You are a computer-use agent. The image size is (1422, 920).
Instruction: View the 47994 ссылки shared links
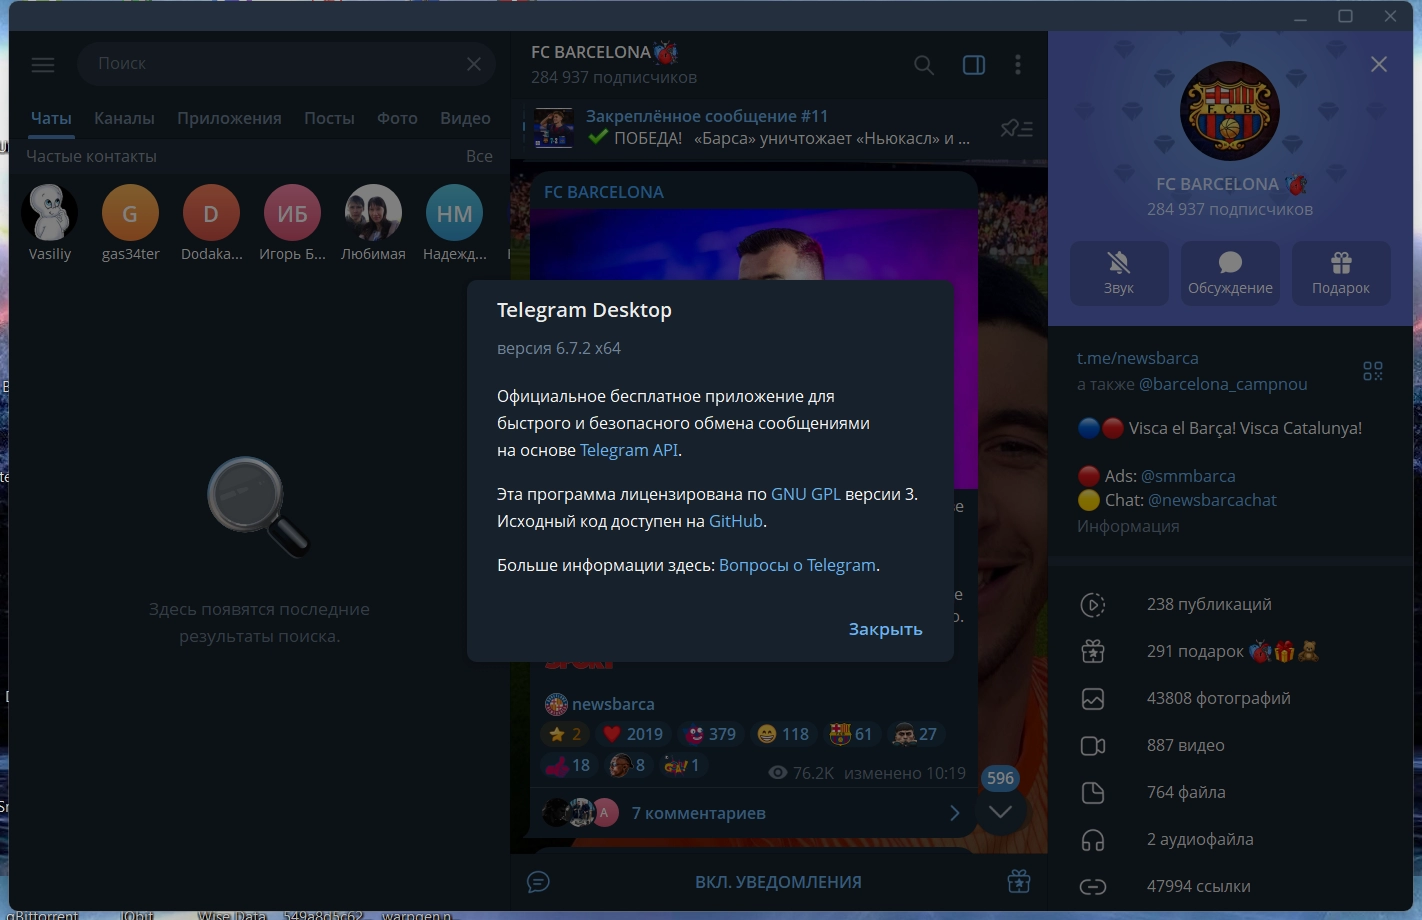click(x=1231, y=886)
